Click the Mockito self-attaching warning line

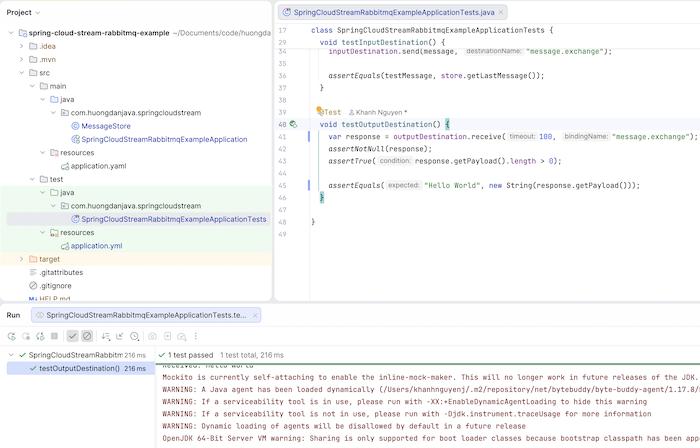(429, 377)
